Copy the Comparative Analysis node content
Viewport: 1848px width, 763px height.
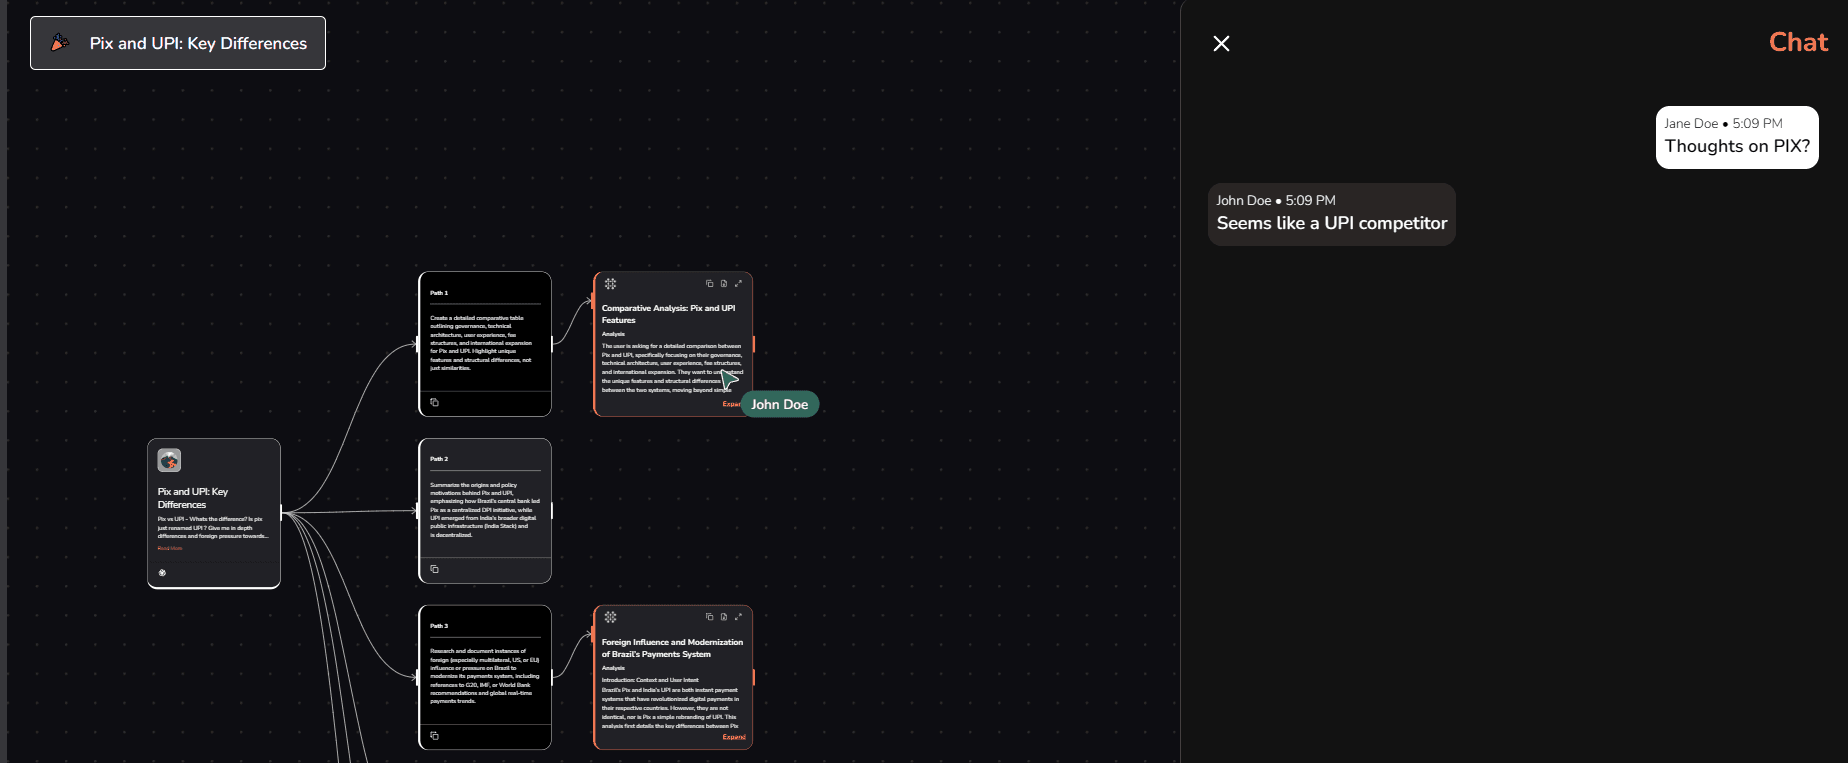pos(709,284)
